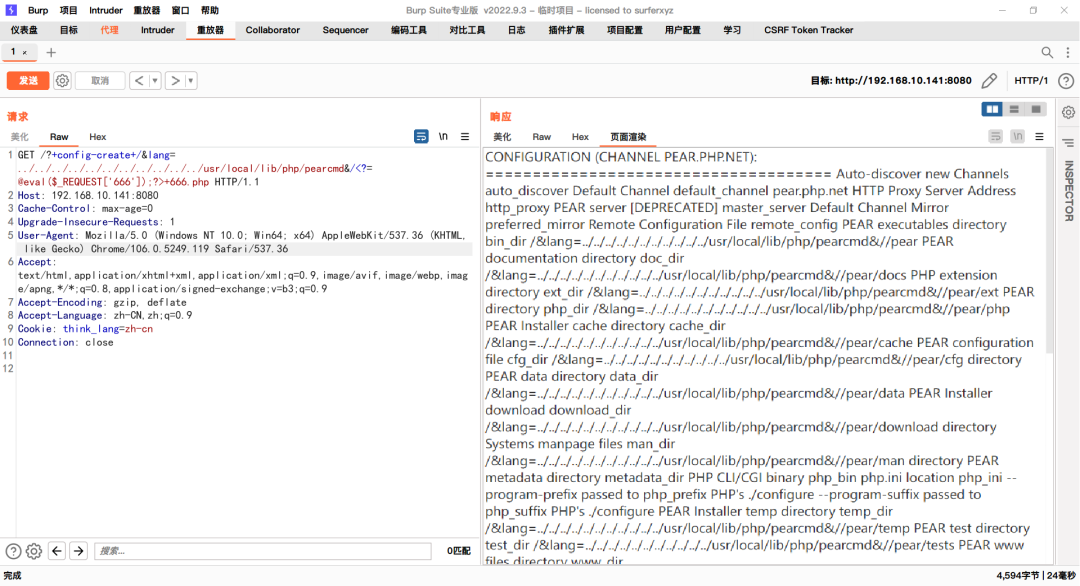The width and height of the screenshot is (1080, 586).
Task: Switch to 日志 logger tab
Action: [517, 30]
